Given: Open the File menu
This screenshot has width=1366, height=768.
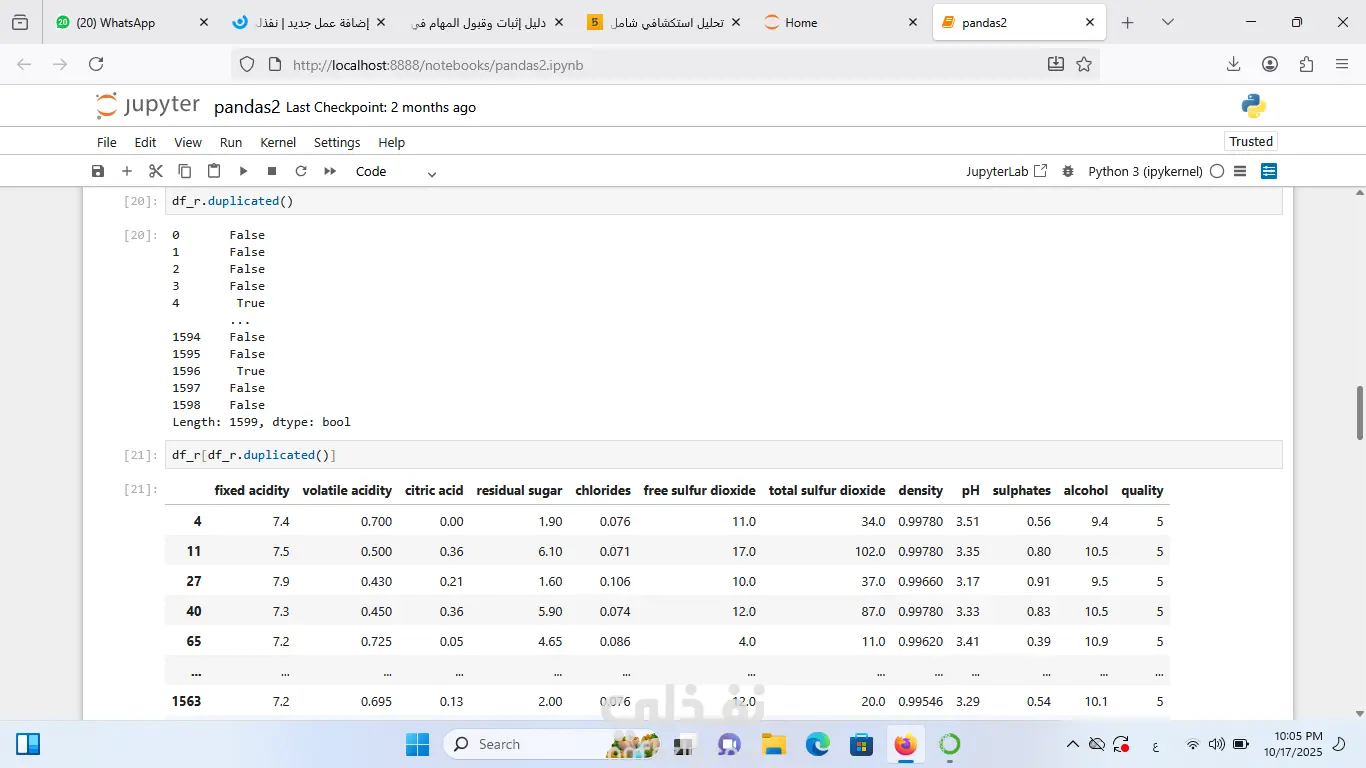Looking at the screenshot, I should [107, 142].
